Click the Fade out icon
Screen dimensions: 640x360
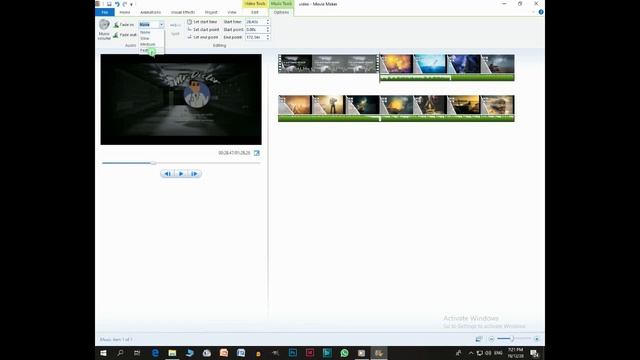pyautogui.click(x=116, y=35)
